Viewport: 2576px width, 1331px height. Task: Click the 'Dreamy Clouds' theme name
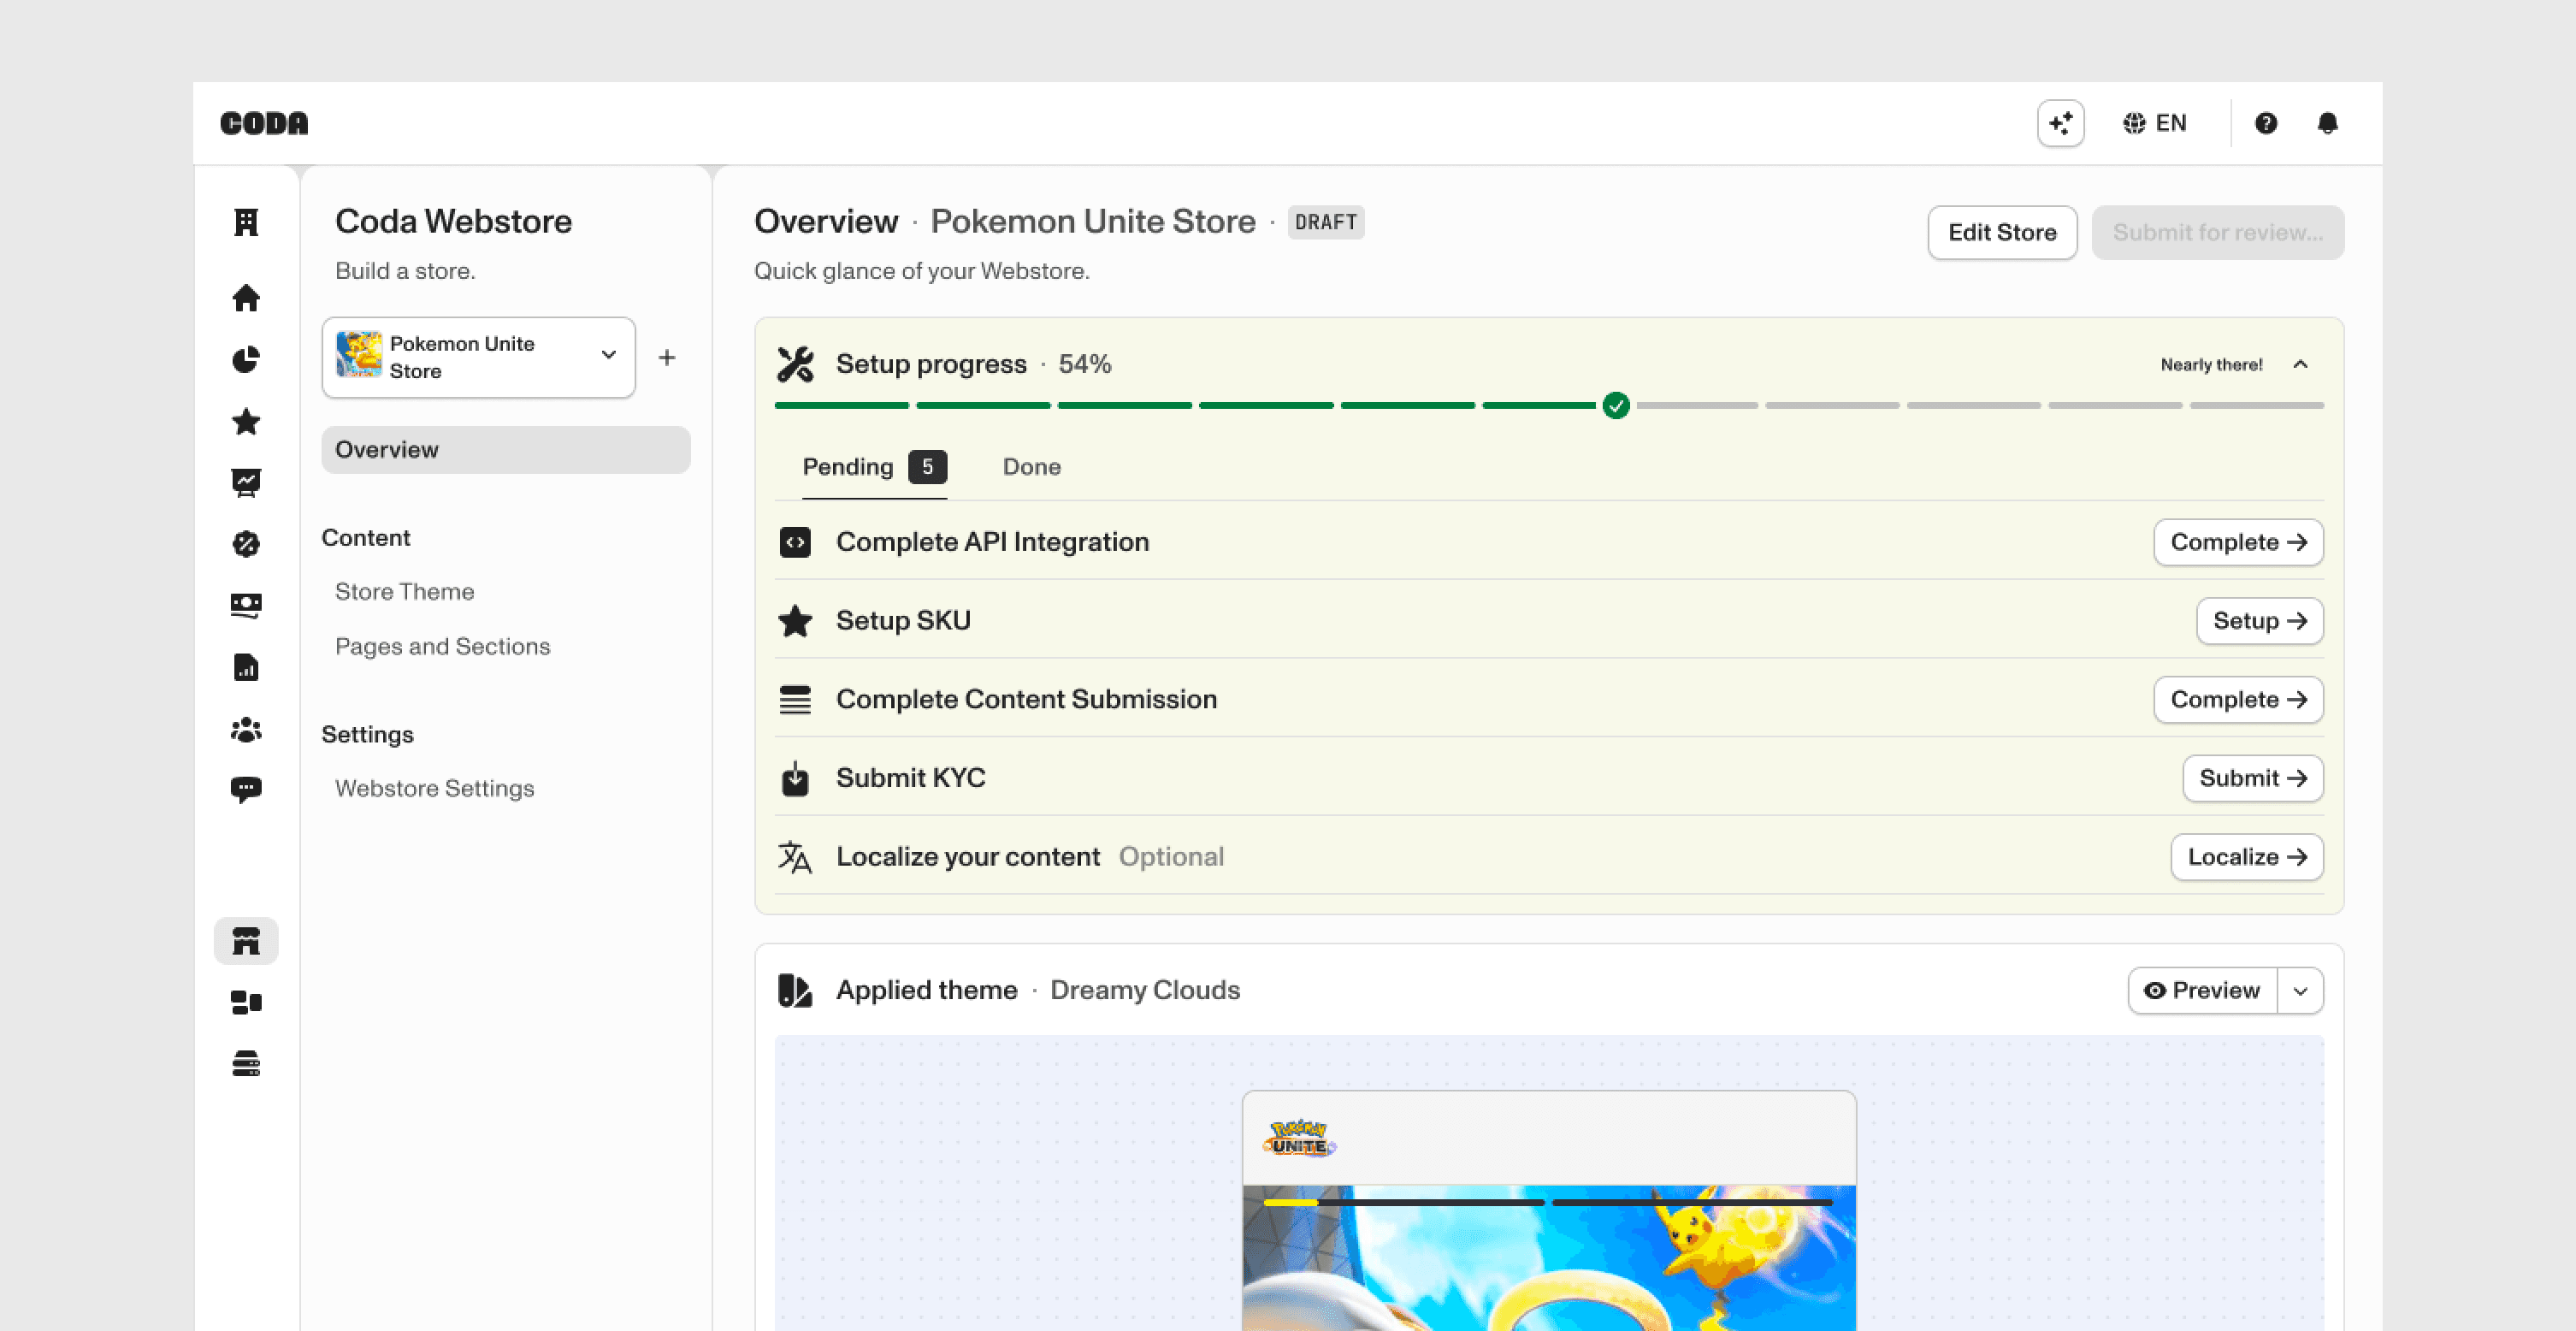coord(1145,990)
